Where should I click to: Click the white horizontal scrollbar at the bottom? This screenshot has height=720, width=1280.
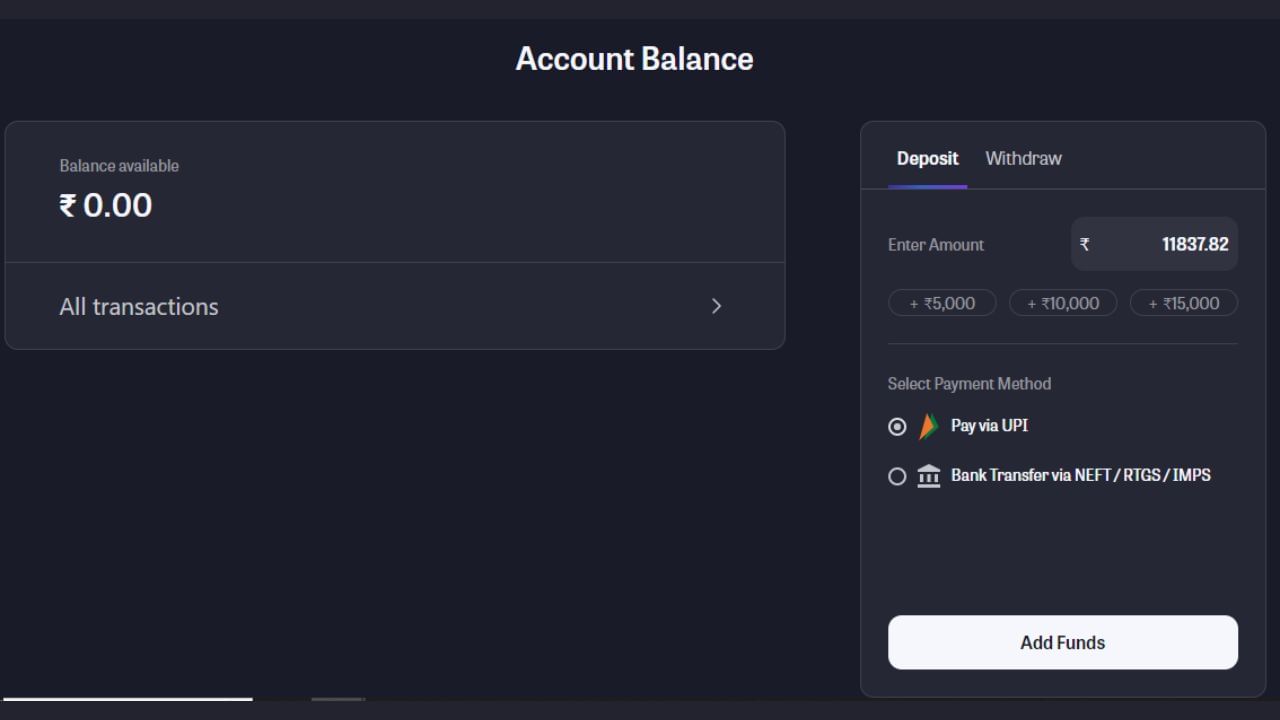128,699
